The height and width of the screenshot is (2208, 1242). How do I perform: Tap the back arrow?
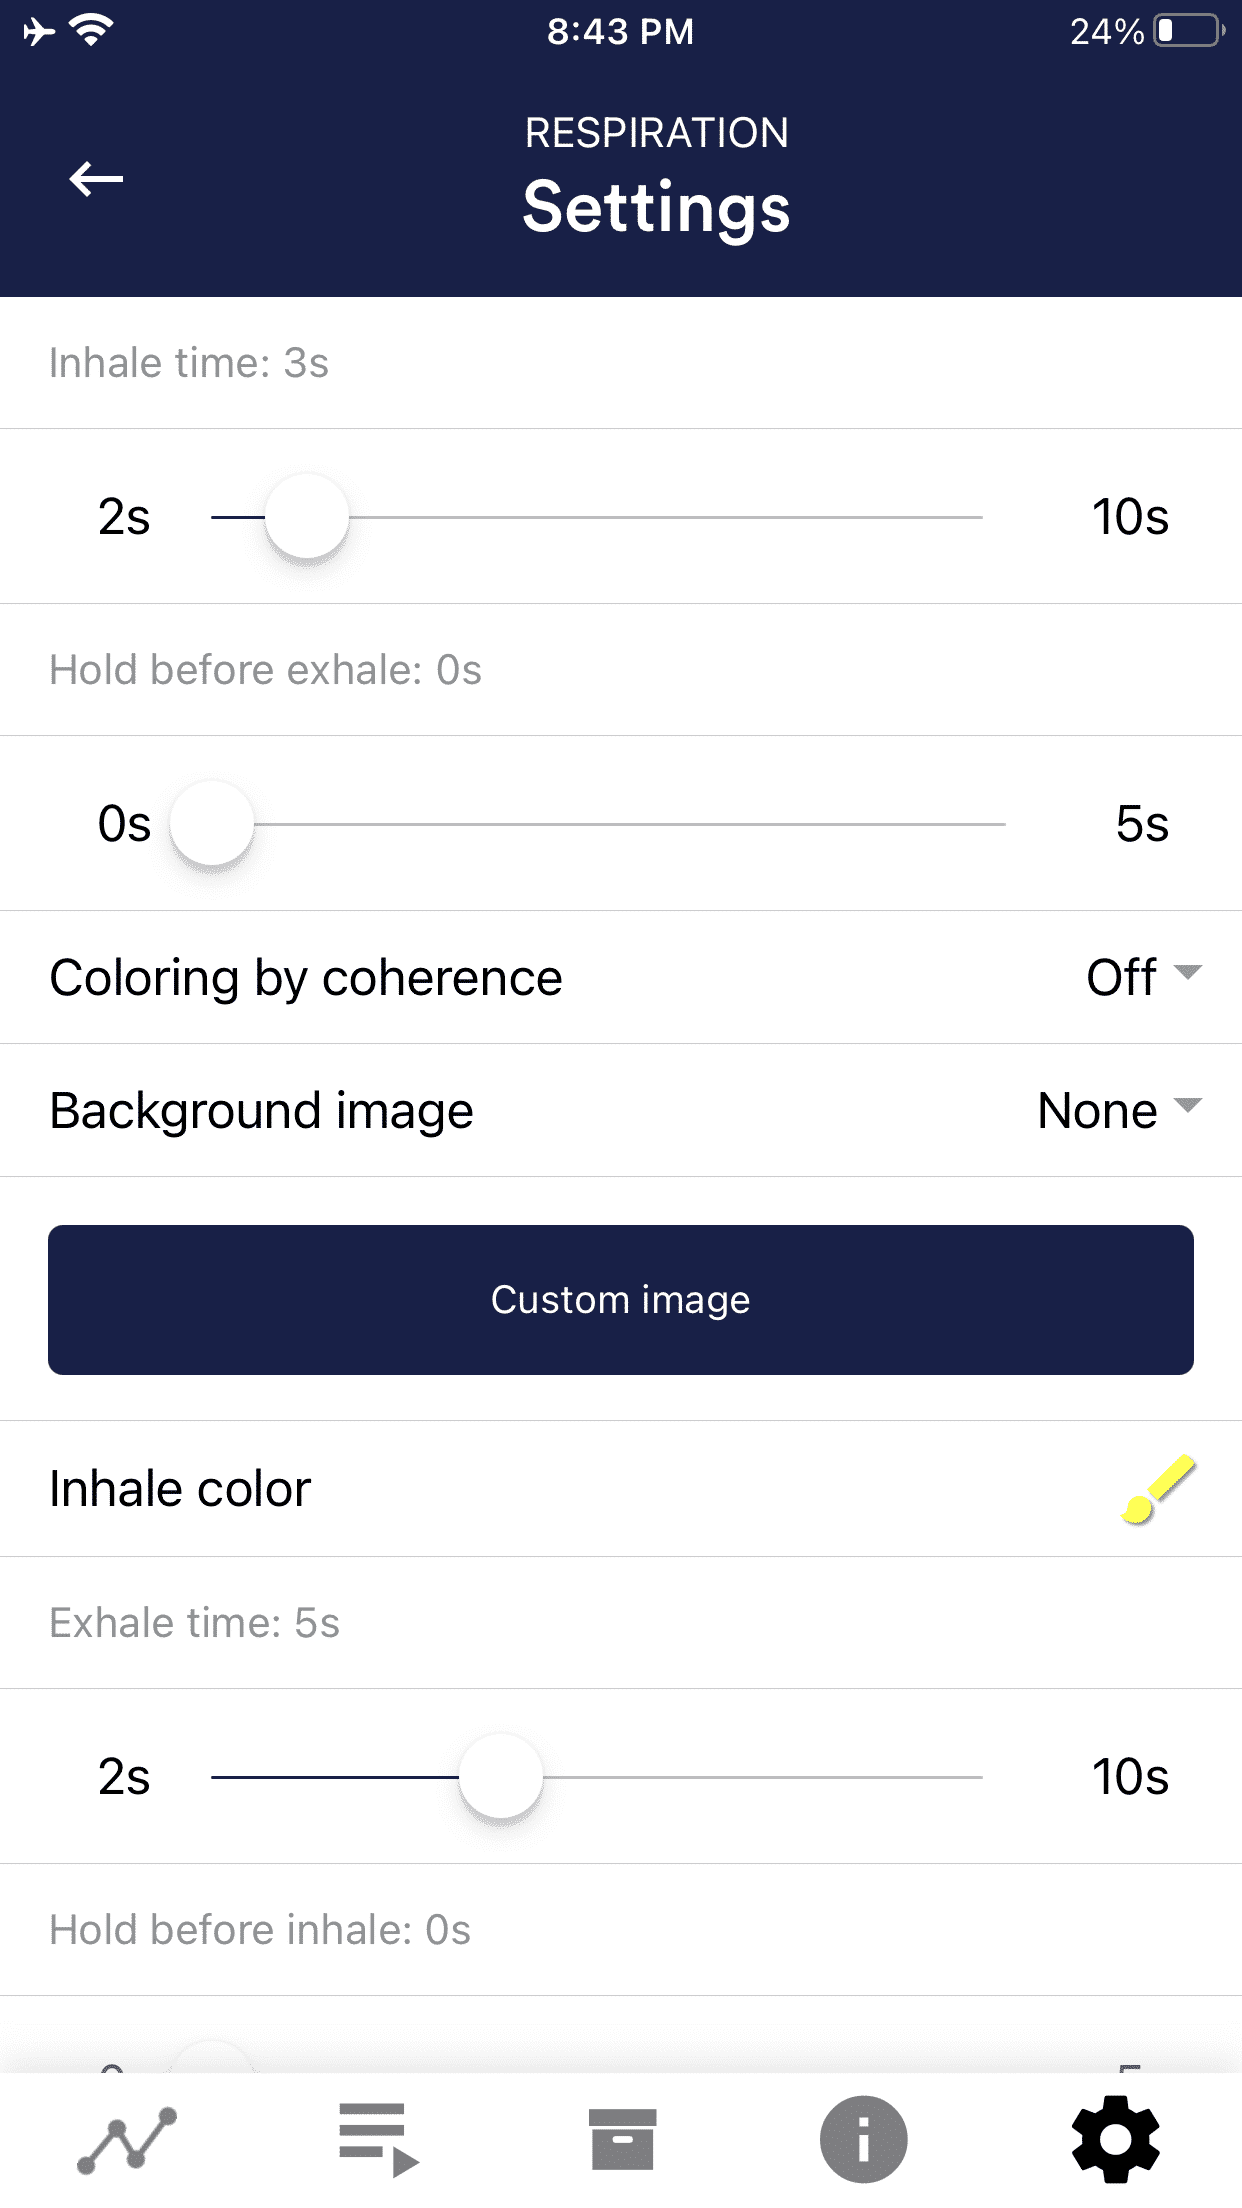95,180
